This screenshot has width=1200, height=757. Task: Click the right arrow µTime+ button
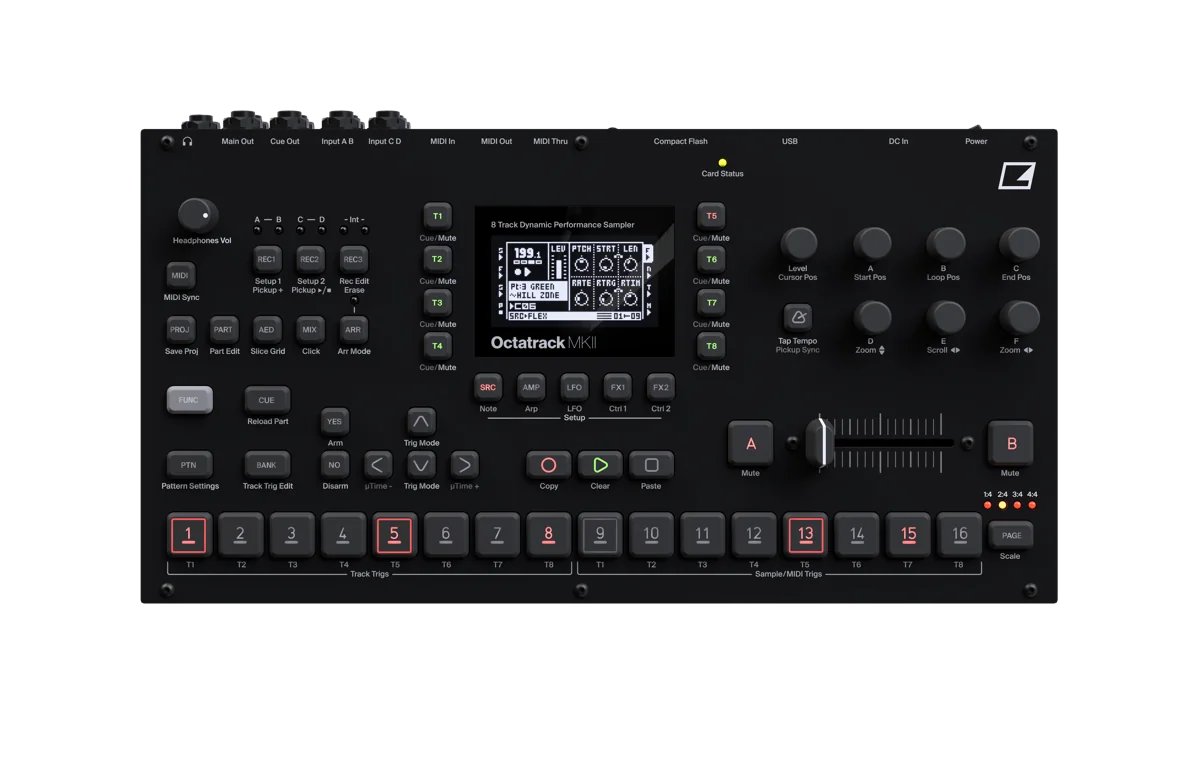pyautogui.click(x=464, y=465)
